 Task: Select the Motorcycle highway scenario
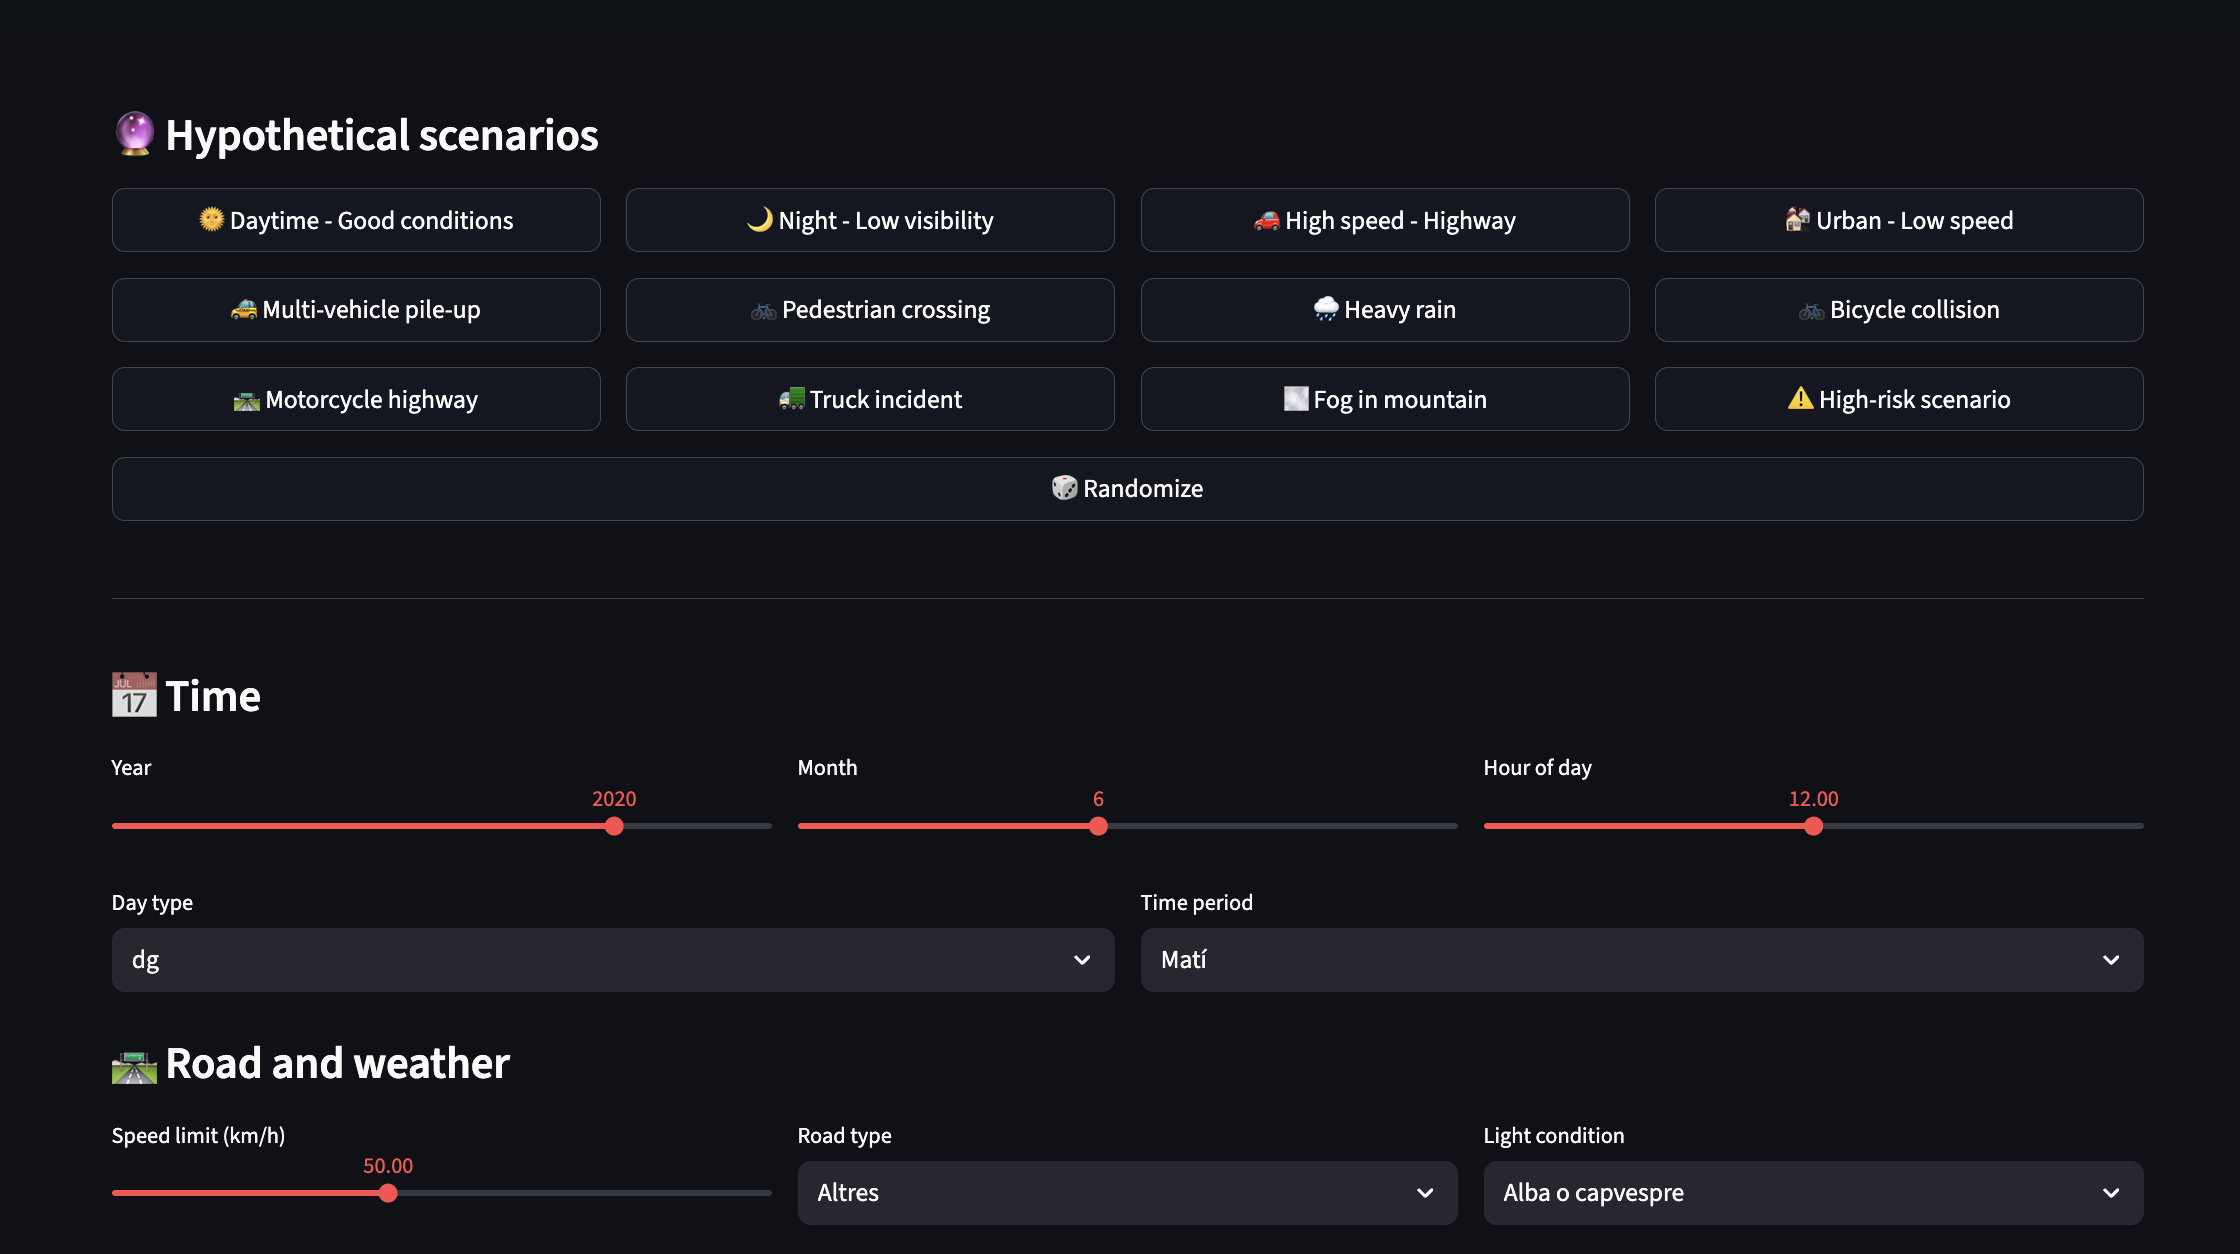click(356, 399)
